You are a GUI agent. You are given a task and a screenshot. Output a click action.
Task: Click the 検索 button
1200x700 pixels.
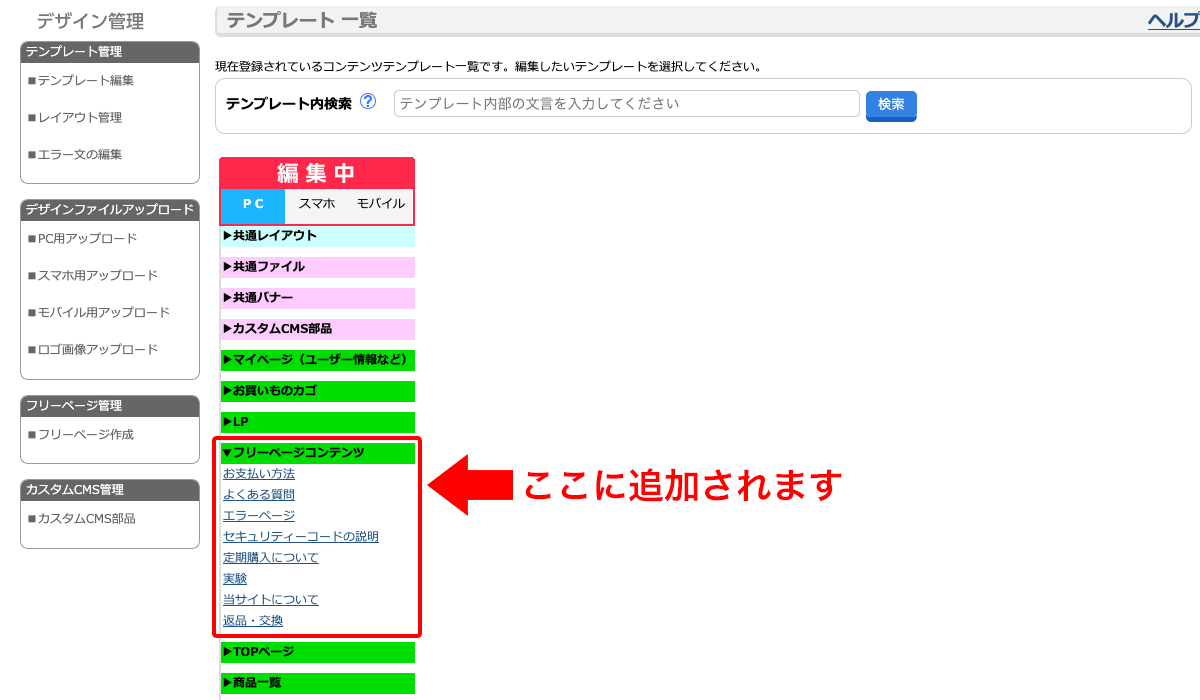[891, 104]
